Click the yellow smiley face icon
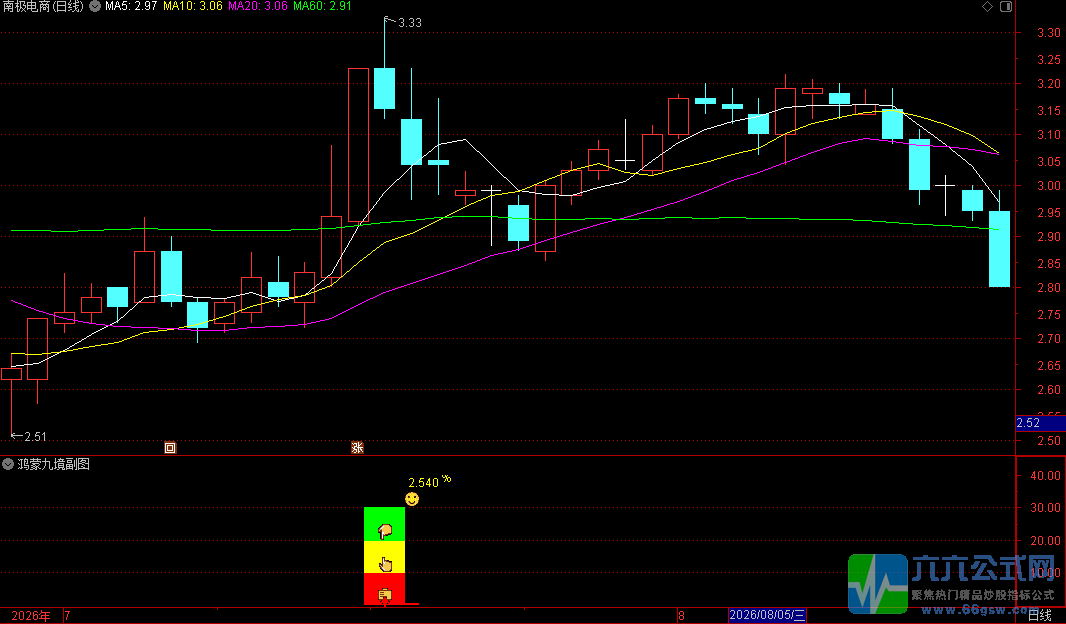The image size is (1066, 624). pyautogui.click(x=412, y=500)
